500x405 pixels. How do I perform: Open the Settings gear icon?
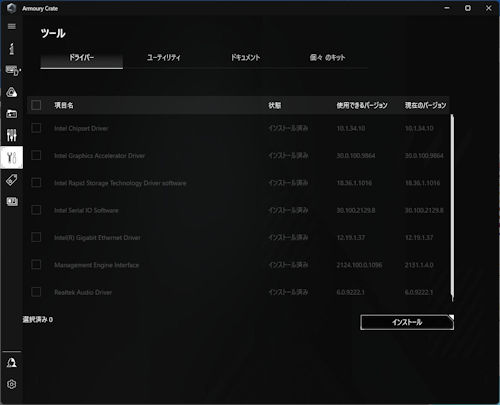click(x=12, y=384)
